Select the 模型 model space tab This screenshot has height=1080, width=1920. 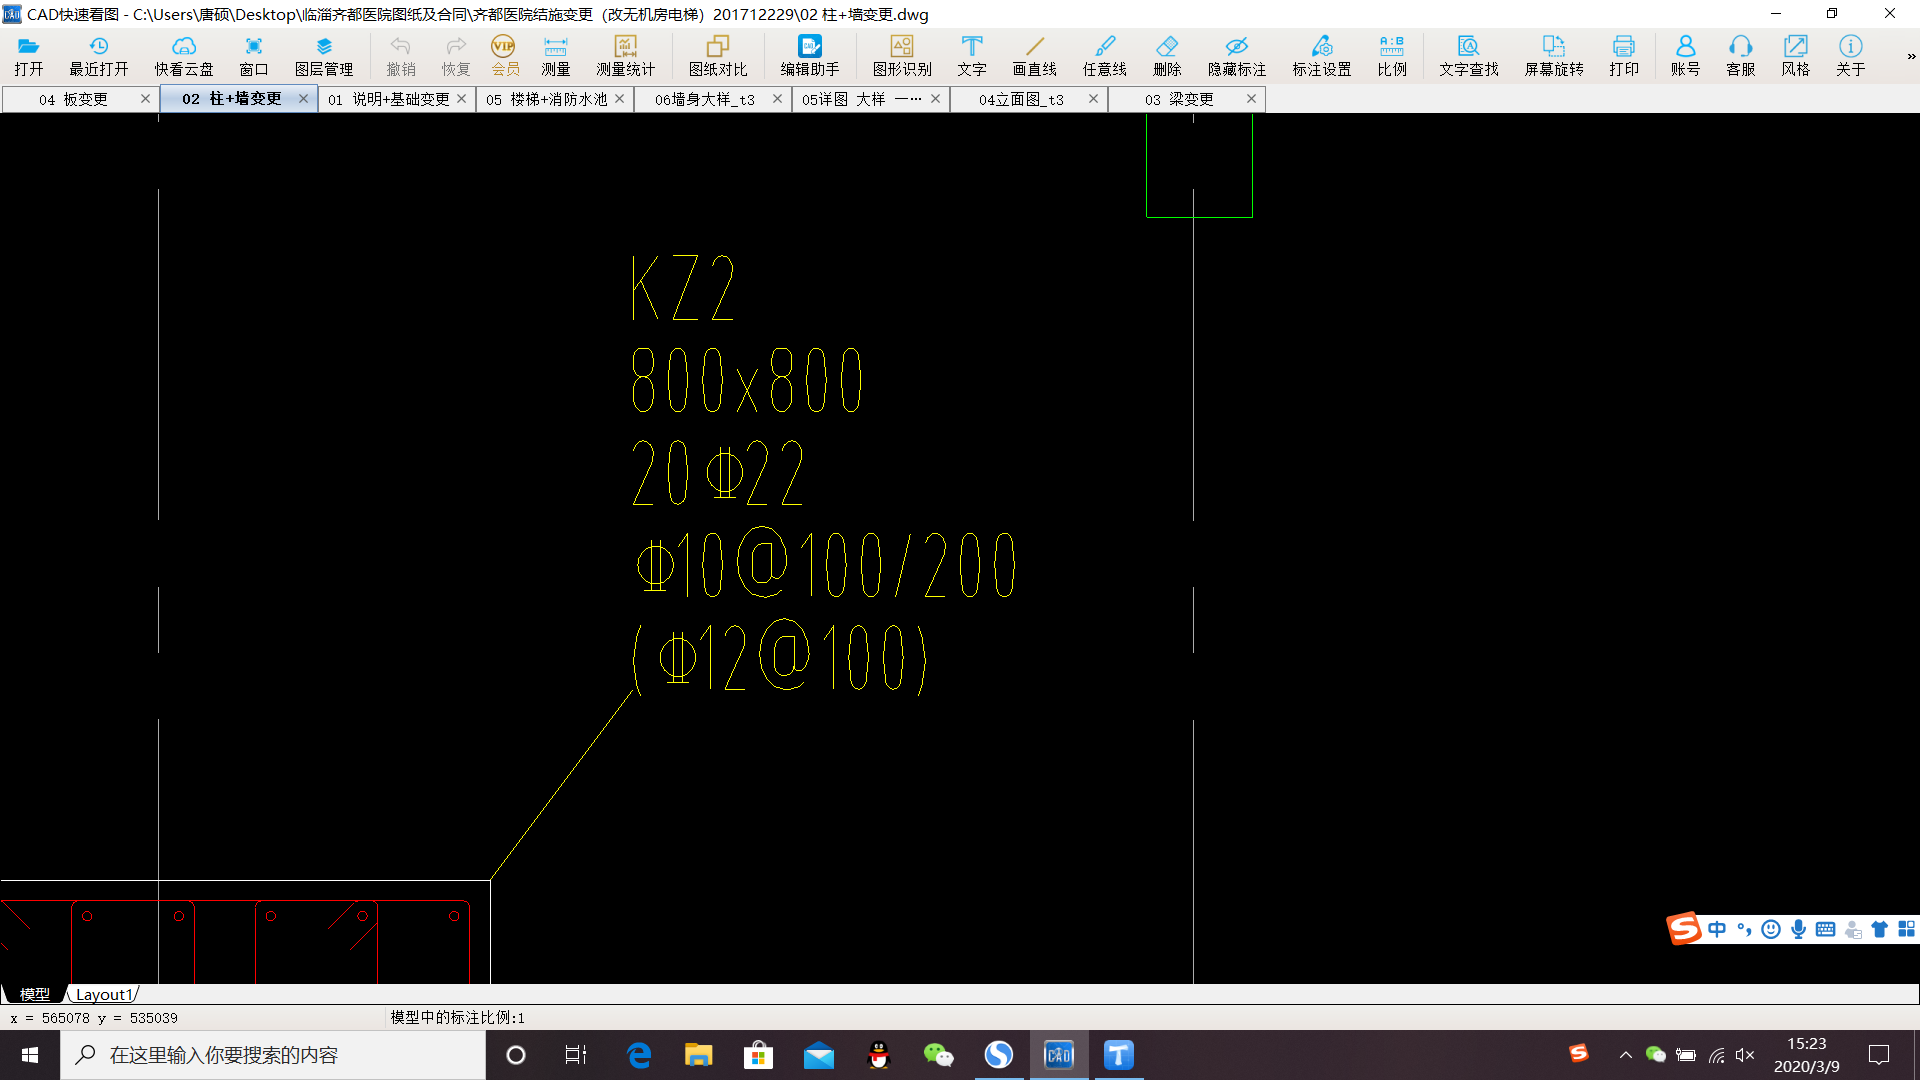(34, 994)
